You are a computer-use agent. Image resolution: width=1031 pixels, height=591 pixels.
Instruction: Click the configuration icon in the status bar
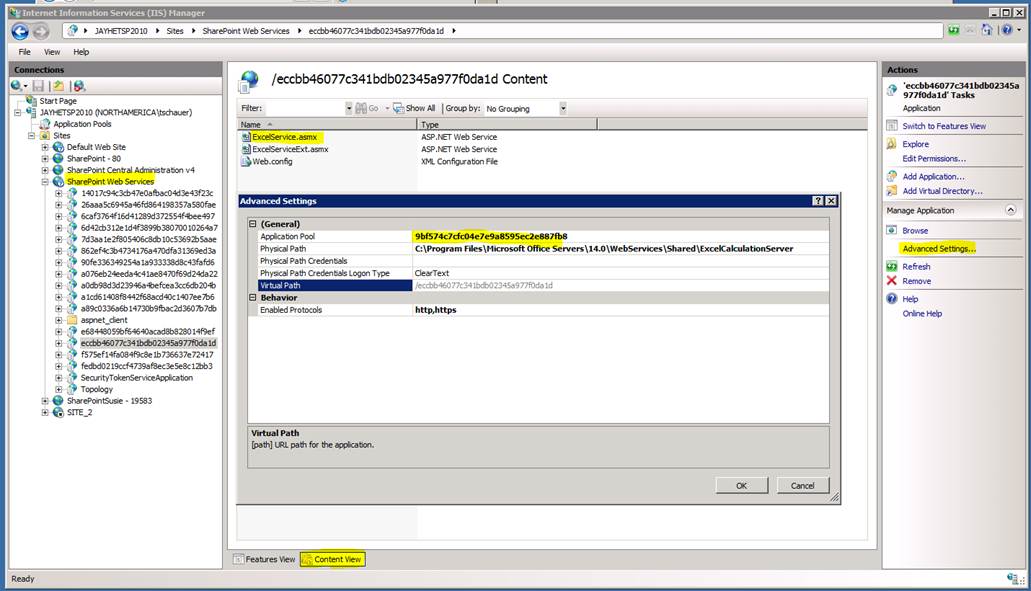(1013, 579)
